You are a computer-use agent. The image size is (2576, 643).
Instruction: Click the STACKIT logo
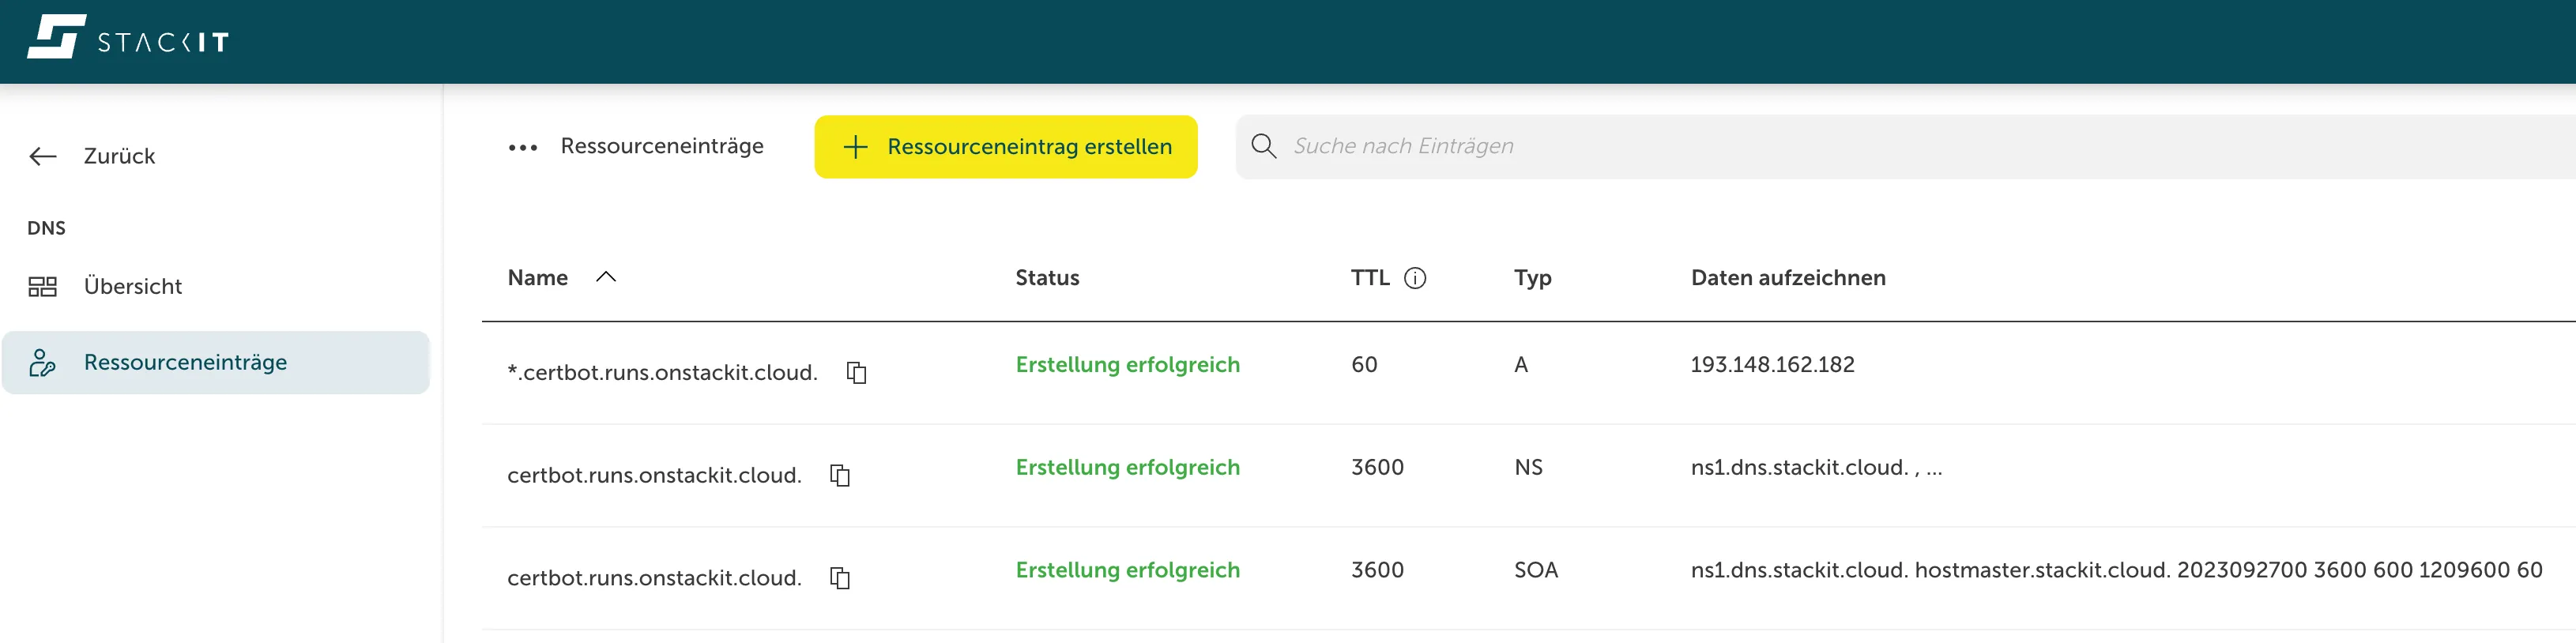coord(128,37)
